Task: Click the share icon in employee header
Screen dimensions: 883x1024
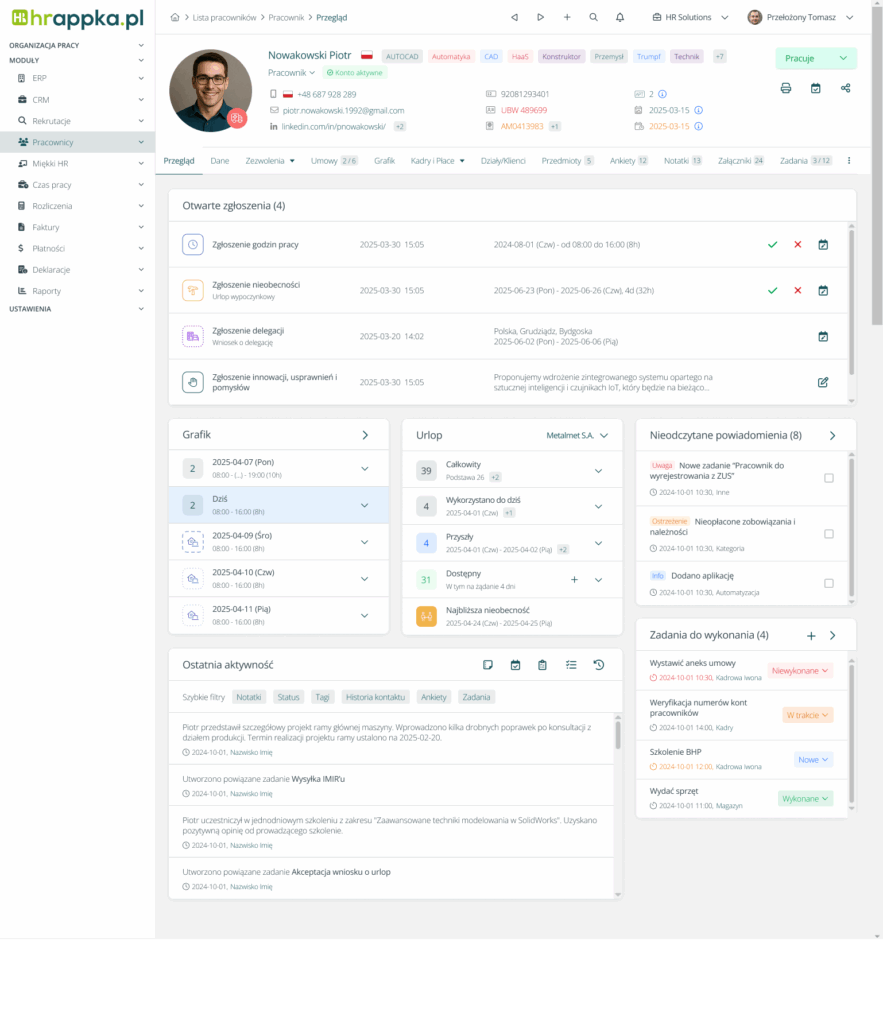Action: click(x=846, y=88)
